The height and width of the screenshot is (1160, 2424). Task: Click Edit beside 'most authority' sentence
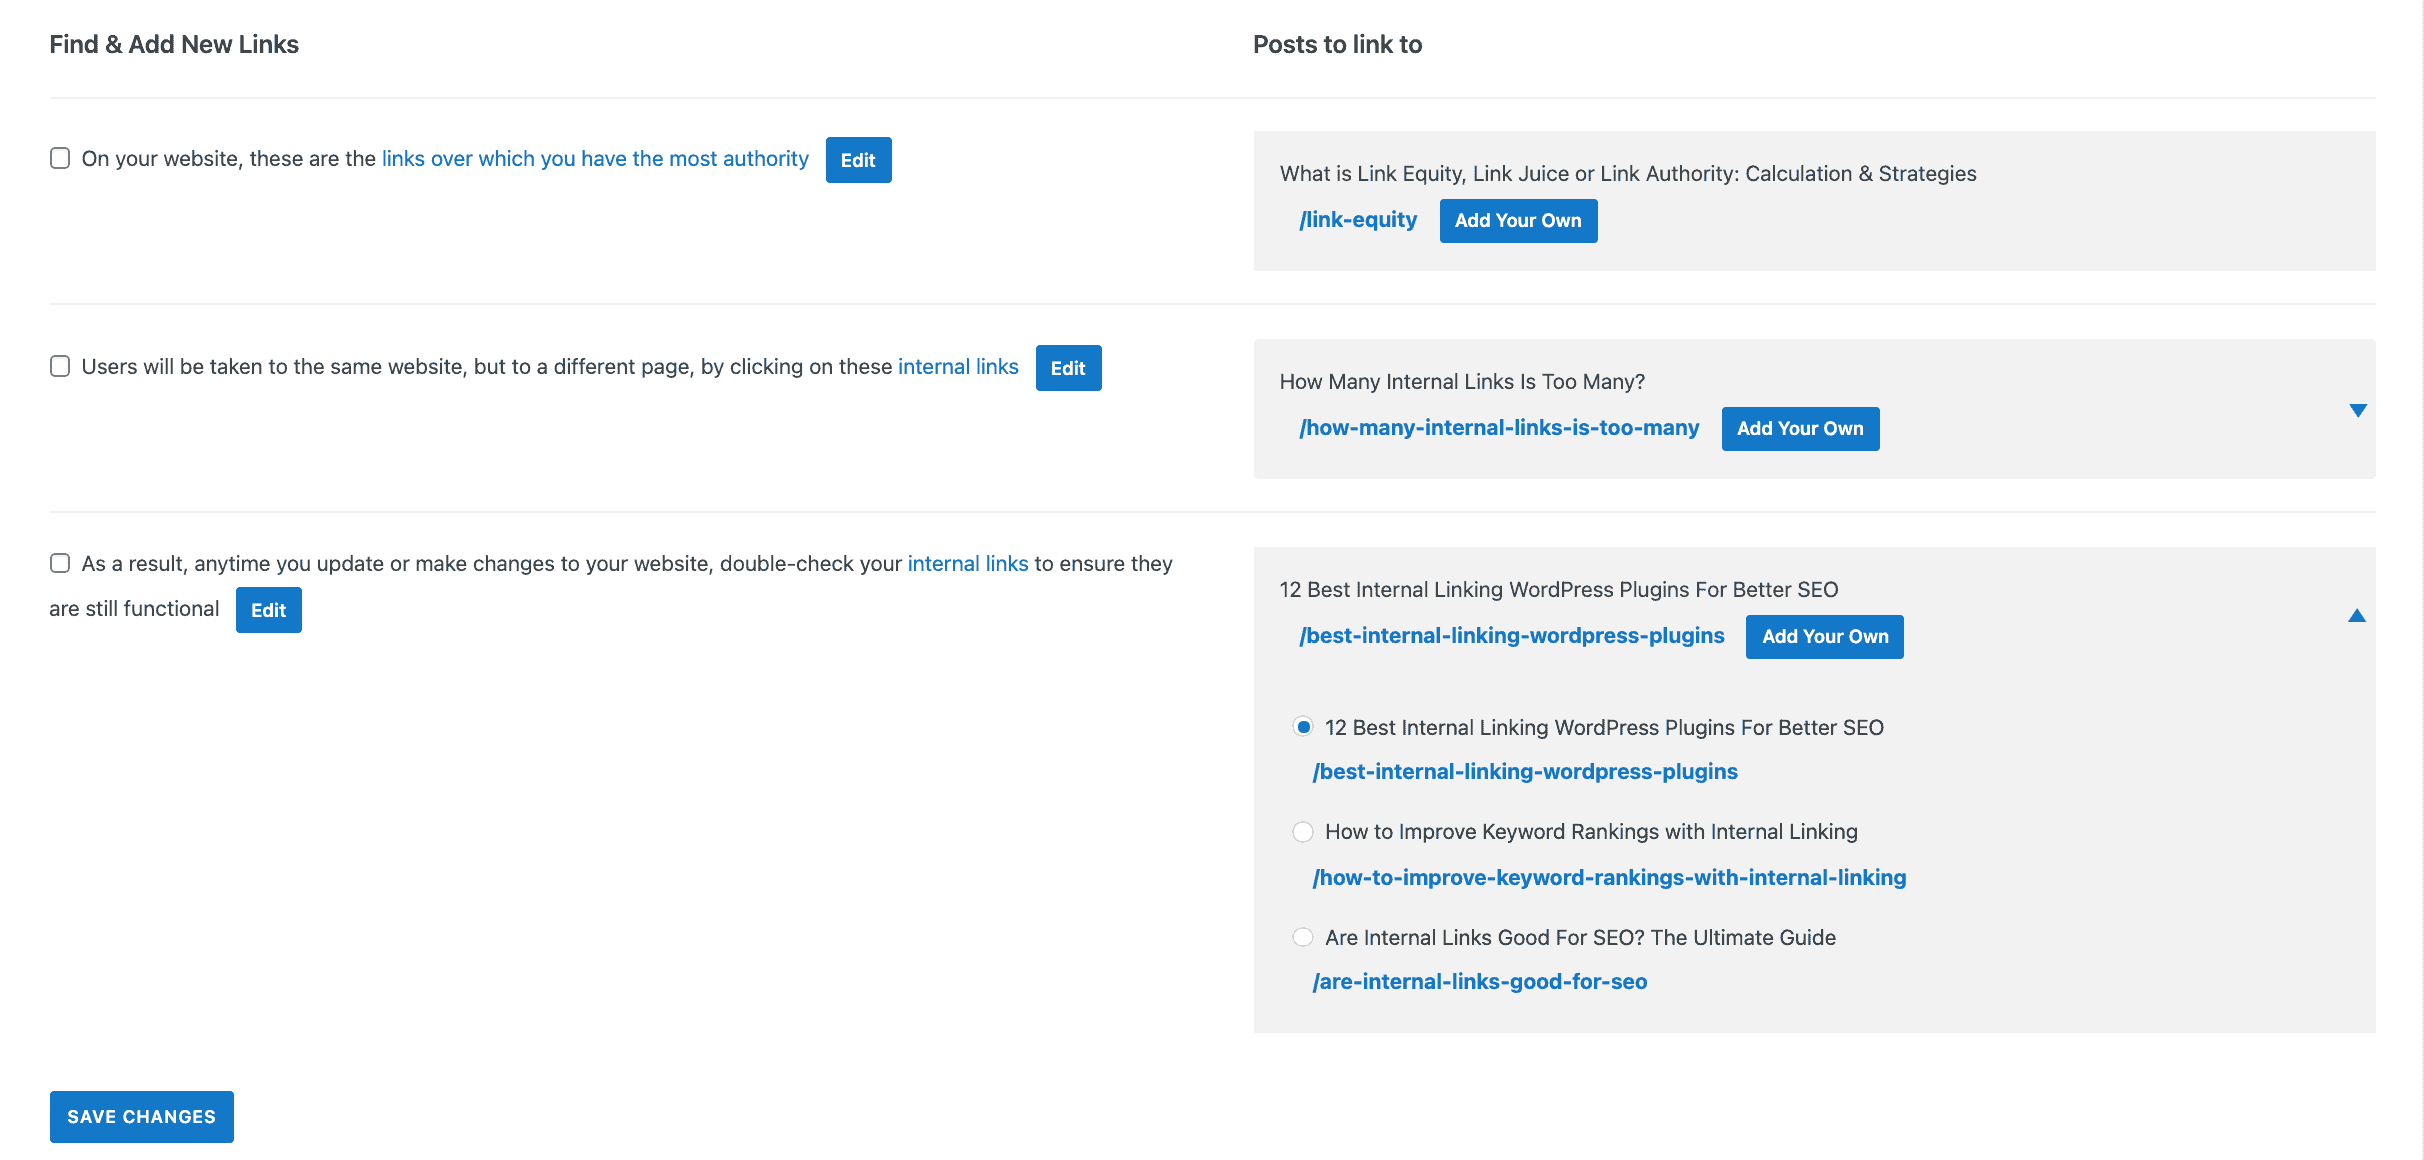(x=858, y=160)
